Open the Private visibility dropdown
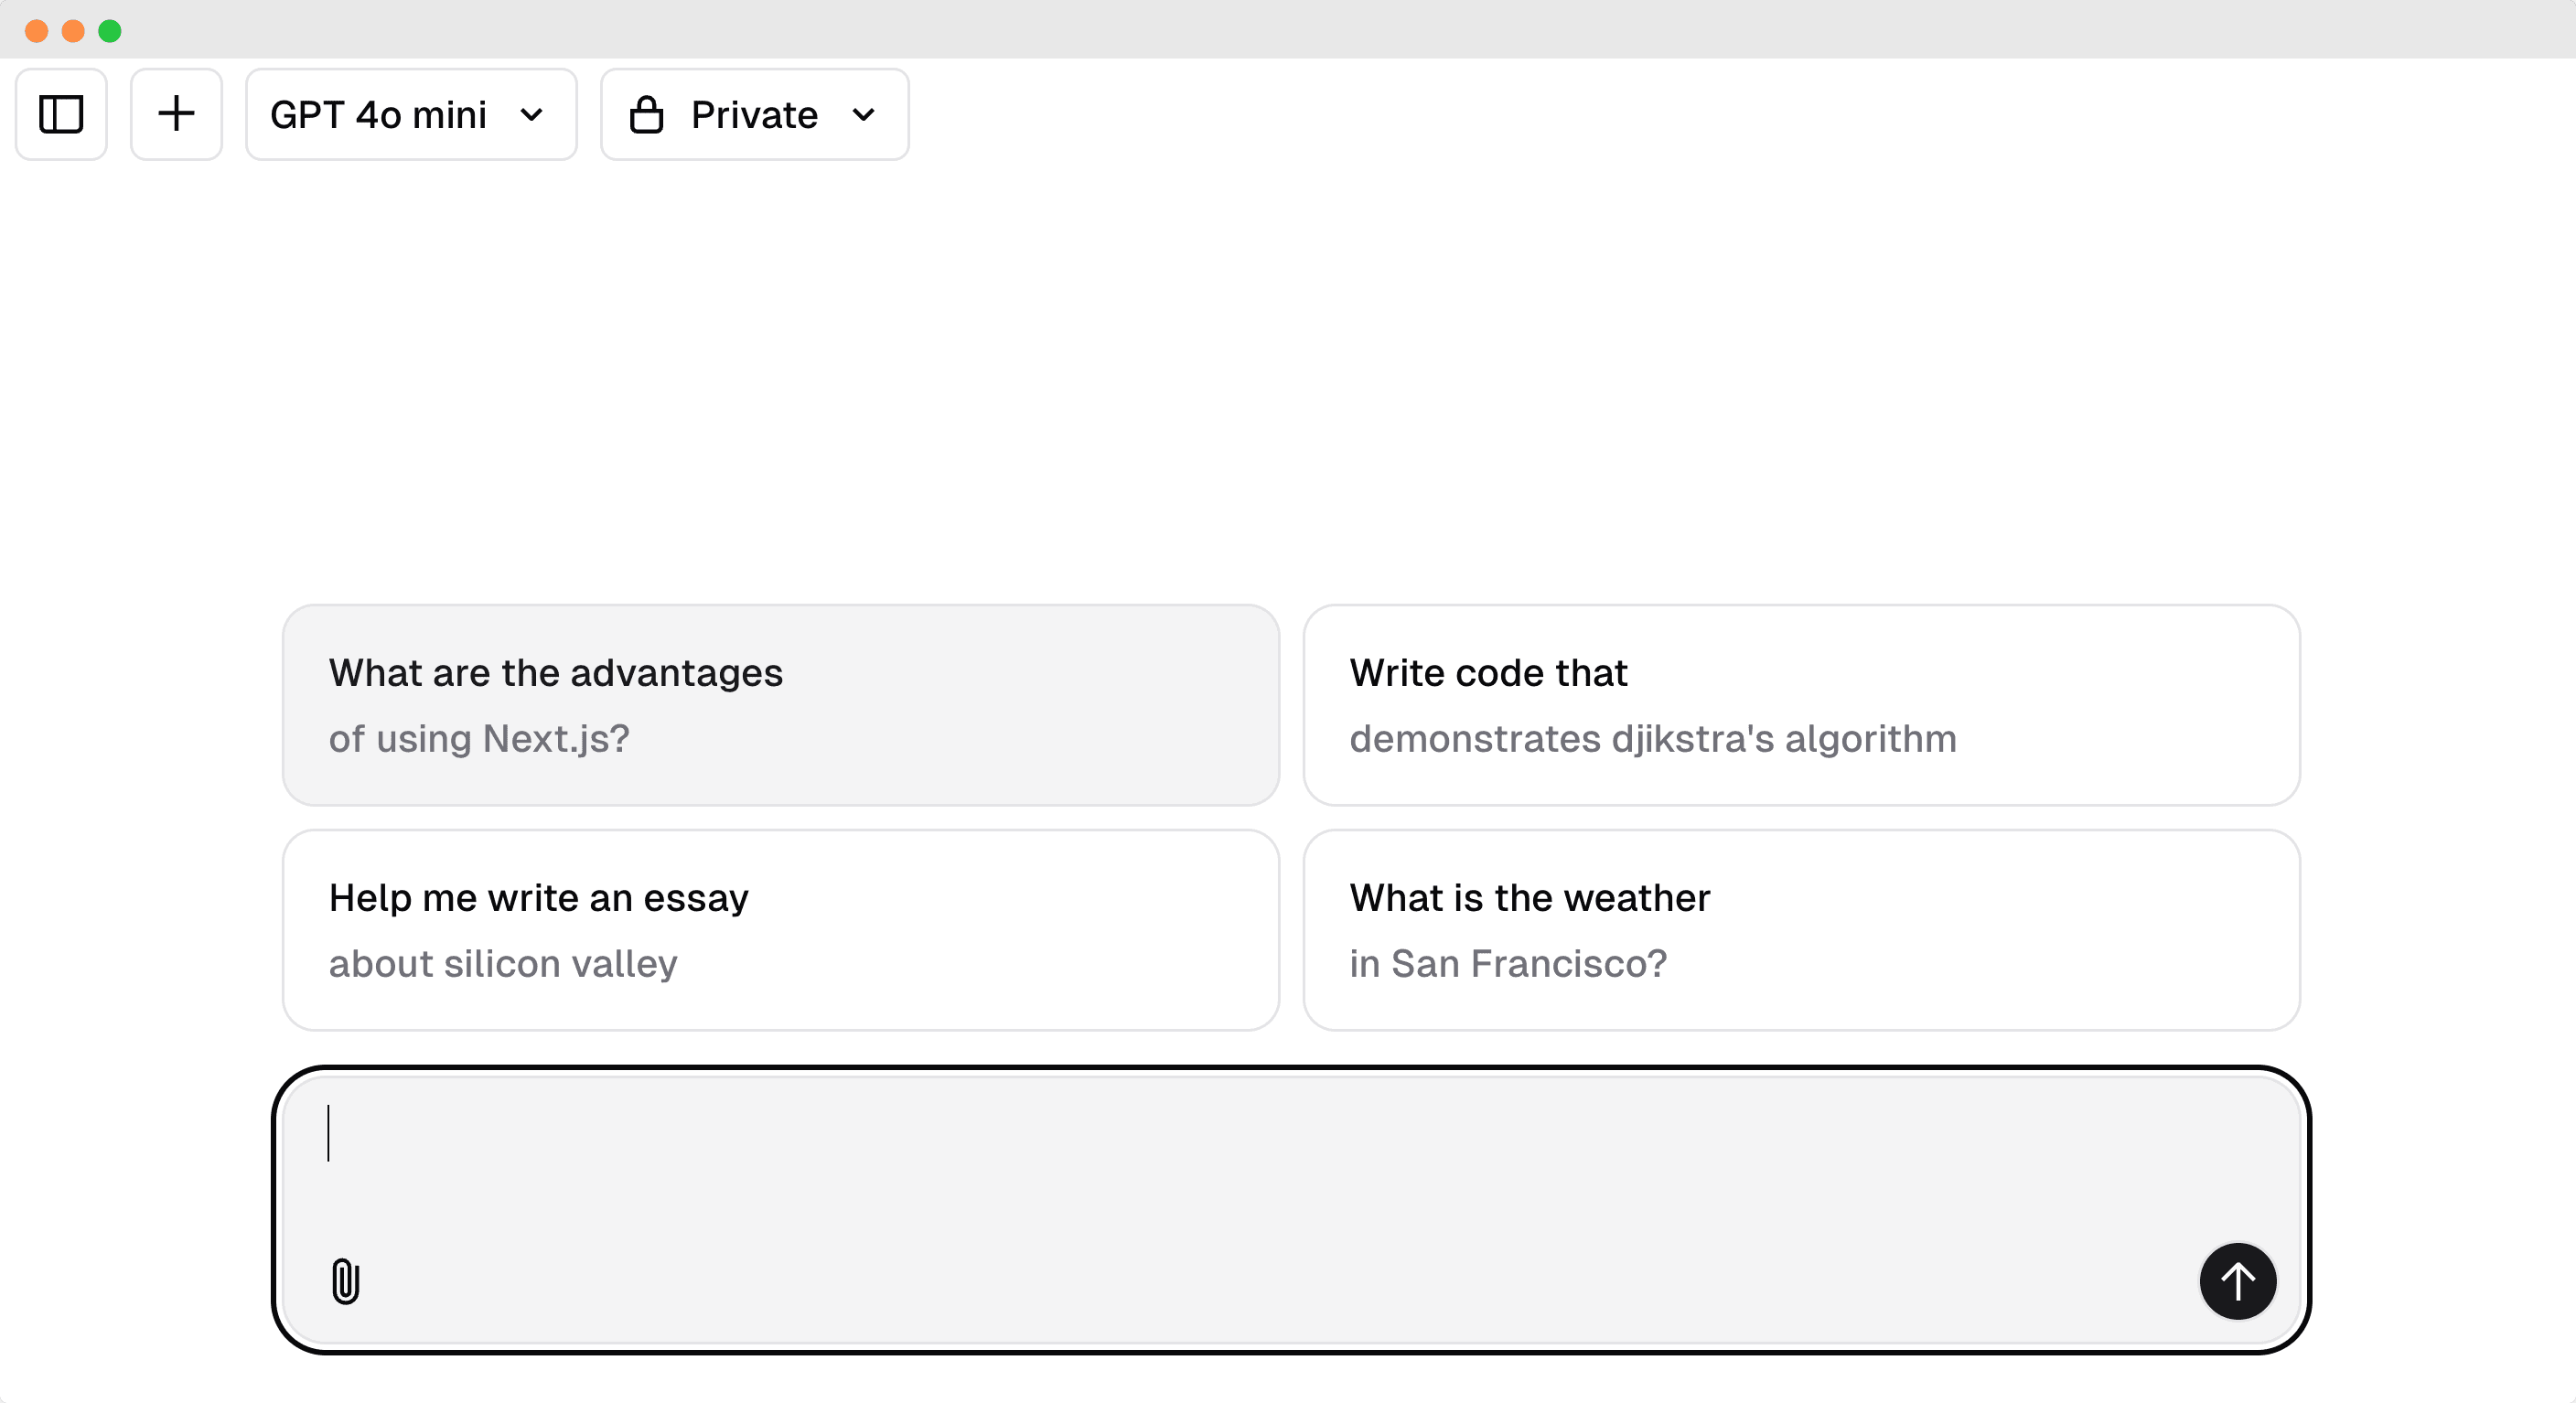This screenshot has width=2576, height=1403. click(x=754, y=114)
